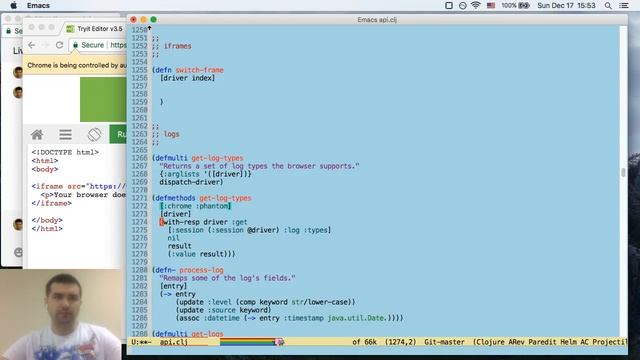
Task: Open Notification Center list icon
Action: [x=624, y=5]
